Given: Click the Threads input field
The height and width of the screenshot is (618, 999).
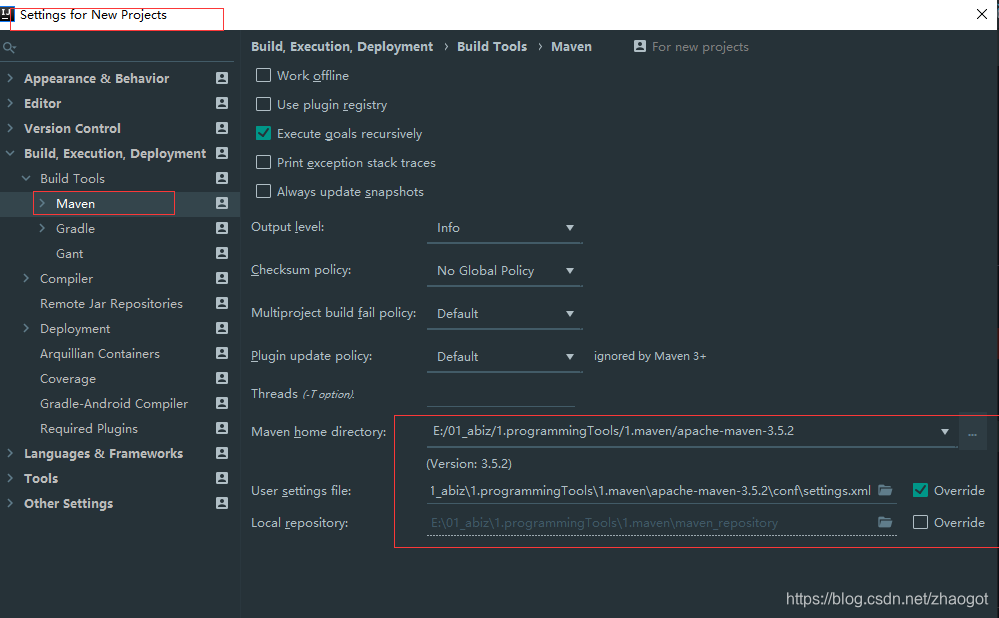Looking at the screenshot, I should pos(501,394).
